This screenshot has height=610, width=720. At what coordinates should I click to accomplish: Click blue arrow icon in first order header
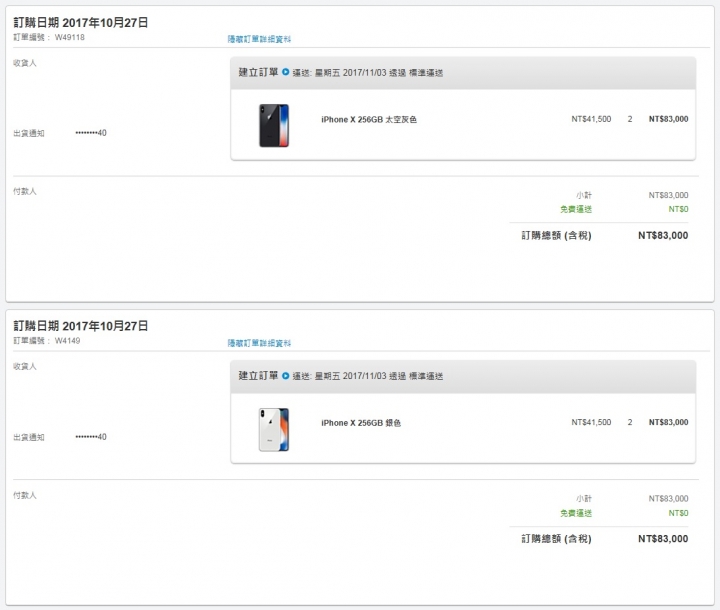286,72
